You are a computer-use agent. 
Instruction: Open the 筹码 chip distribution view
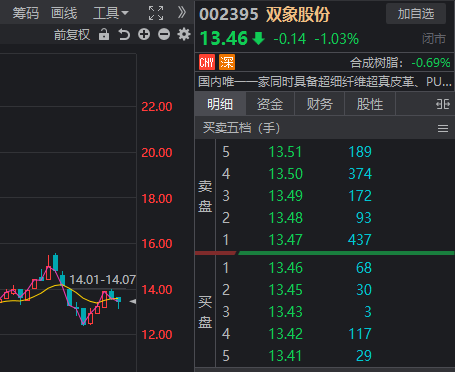coord(26,14)
